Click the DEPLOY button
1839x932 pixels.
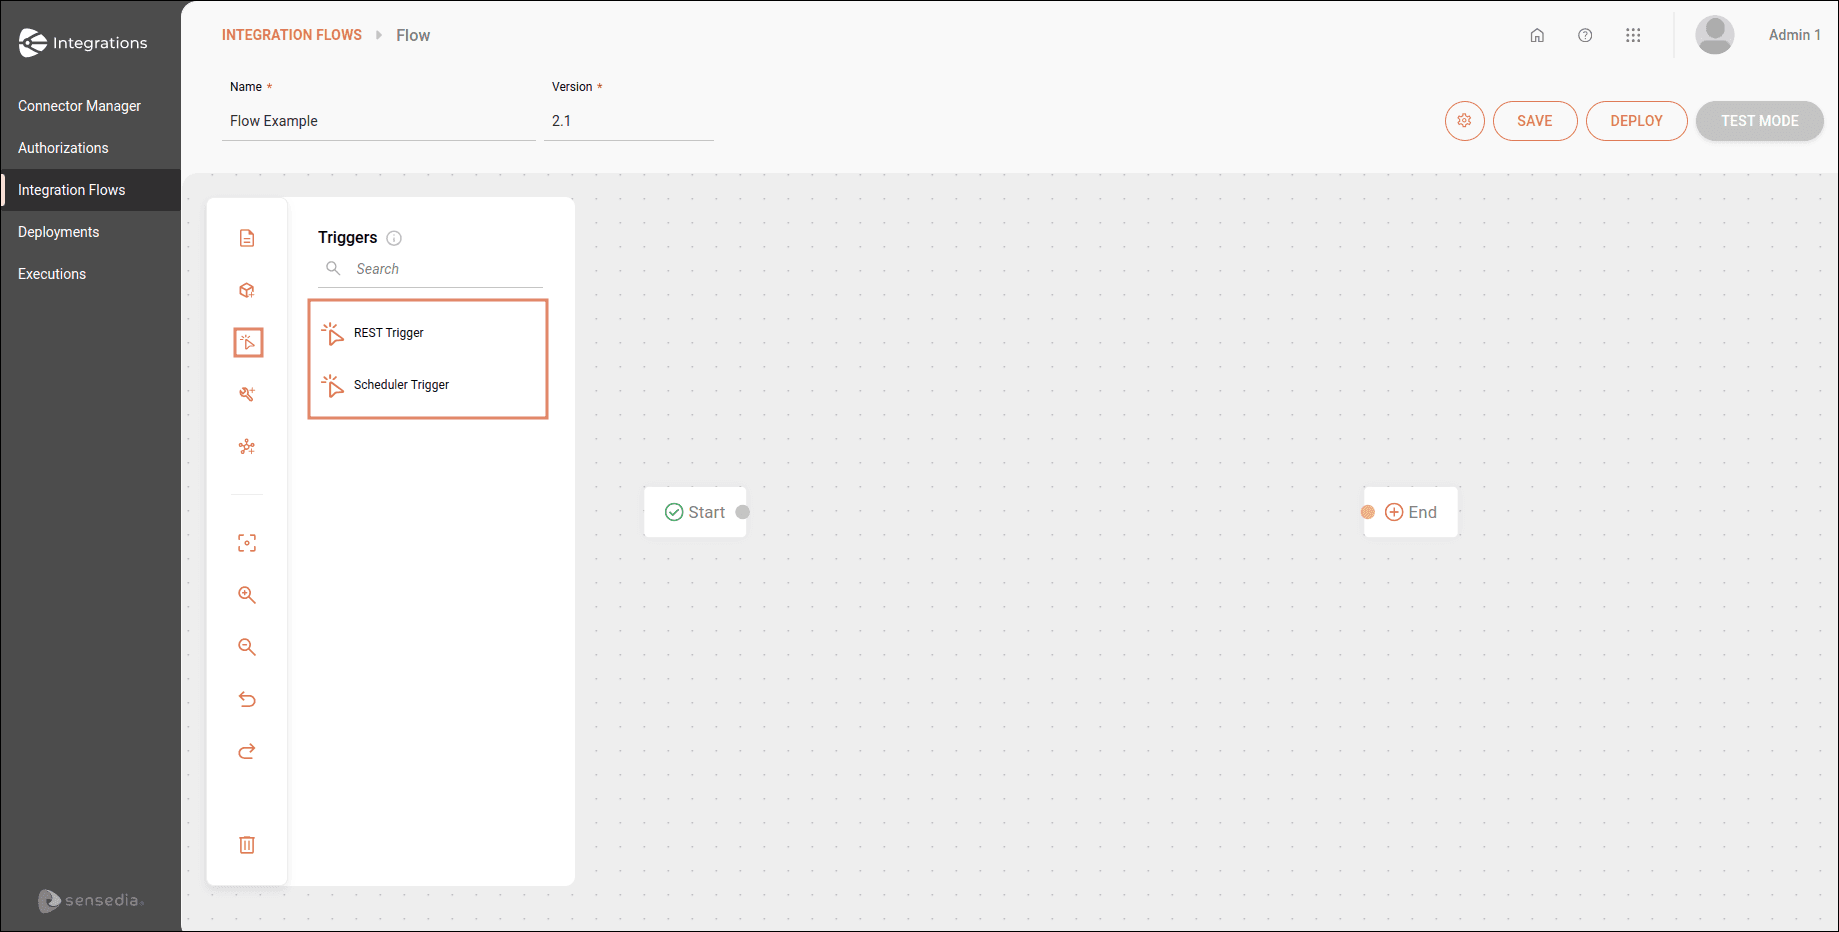1636,121
